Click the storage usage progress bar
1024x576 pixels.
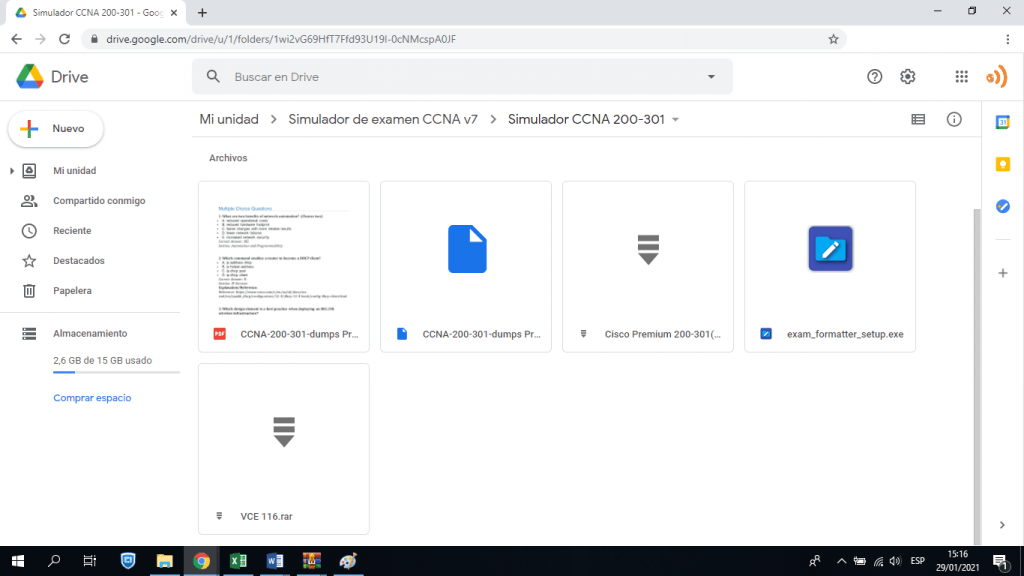[116, 372]
